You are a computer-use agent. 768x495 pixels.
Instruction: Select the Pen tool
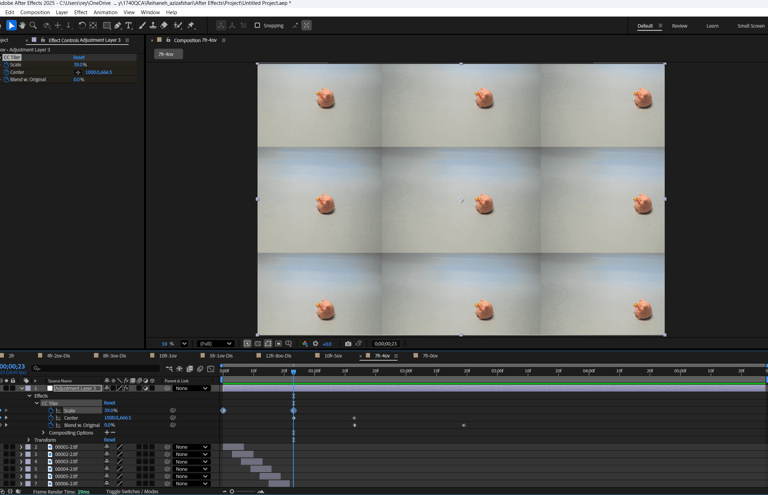[118, 25]
